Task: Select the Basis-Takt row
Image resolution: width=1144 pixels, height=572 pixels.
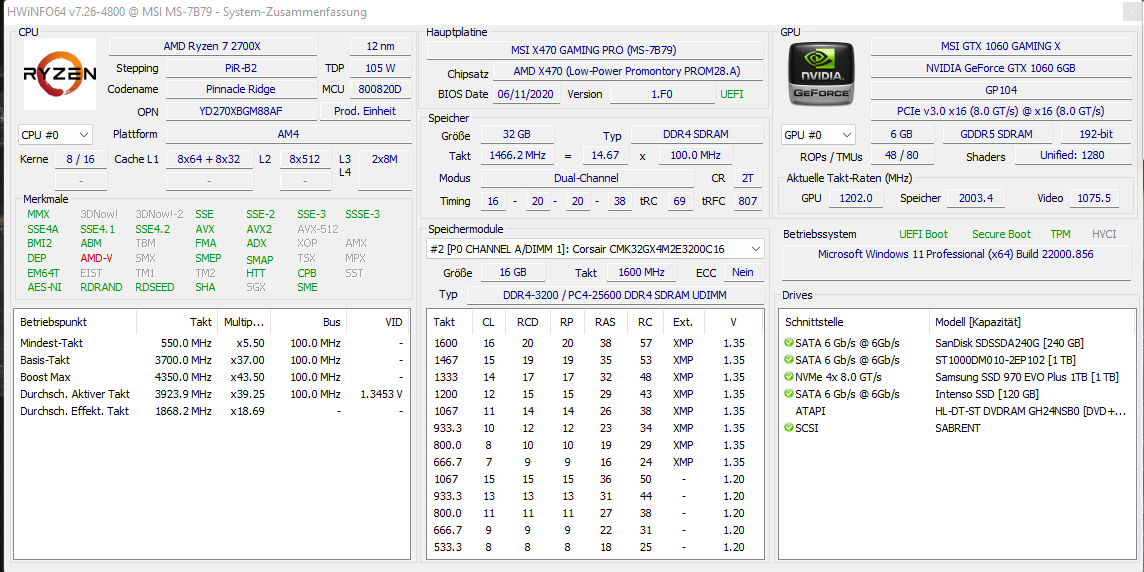Action: click(x=212, y=360)
